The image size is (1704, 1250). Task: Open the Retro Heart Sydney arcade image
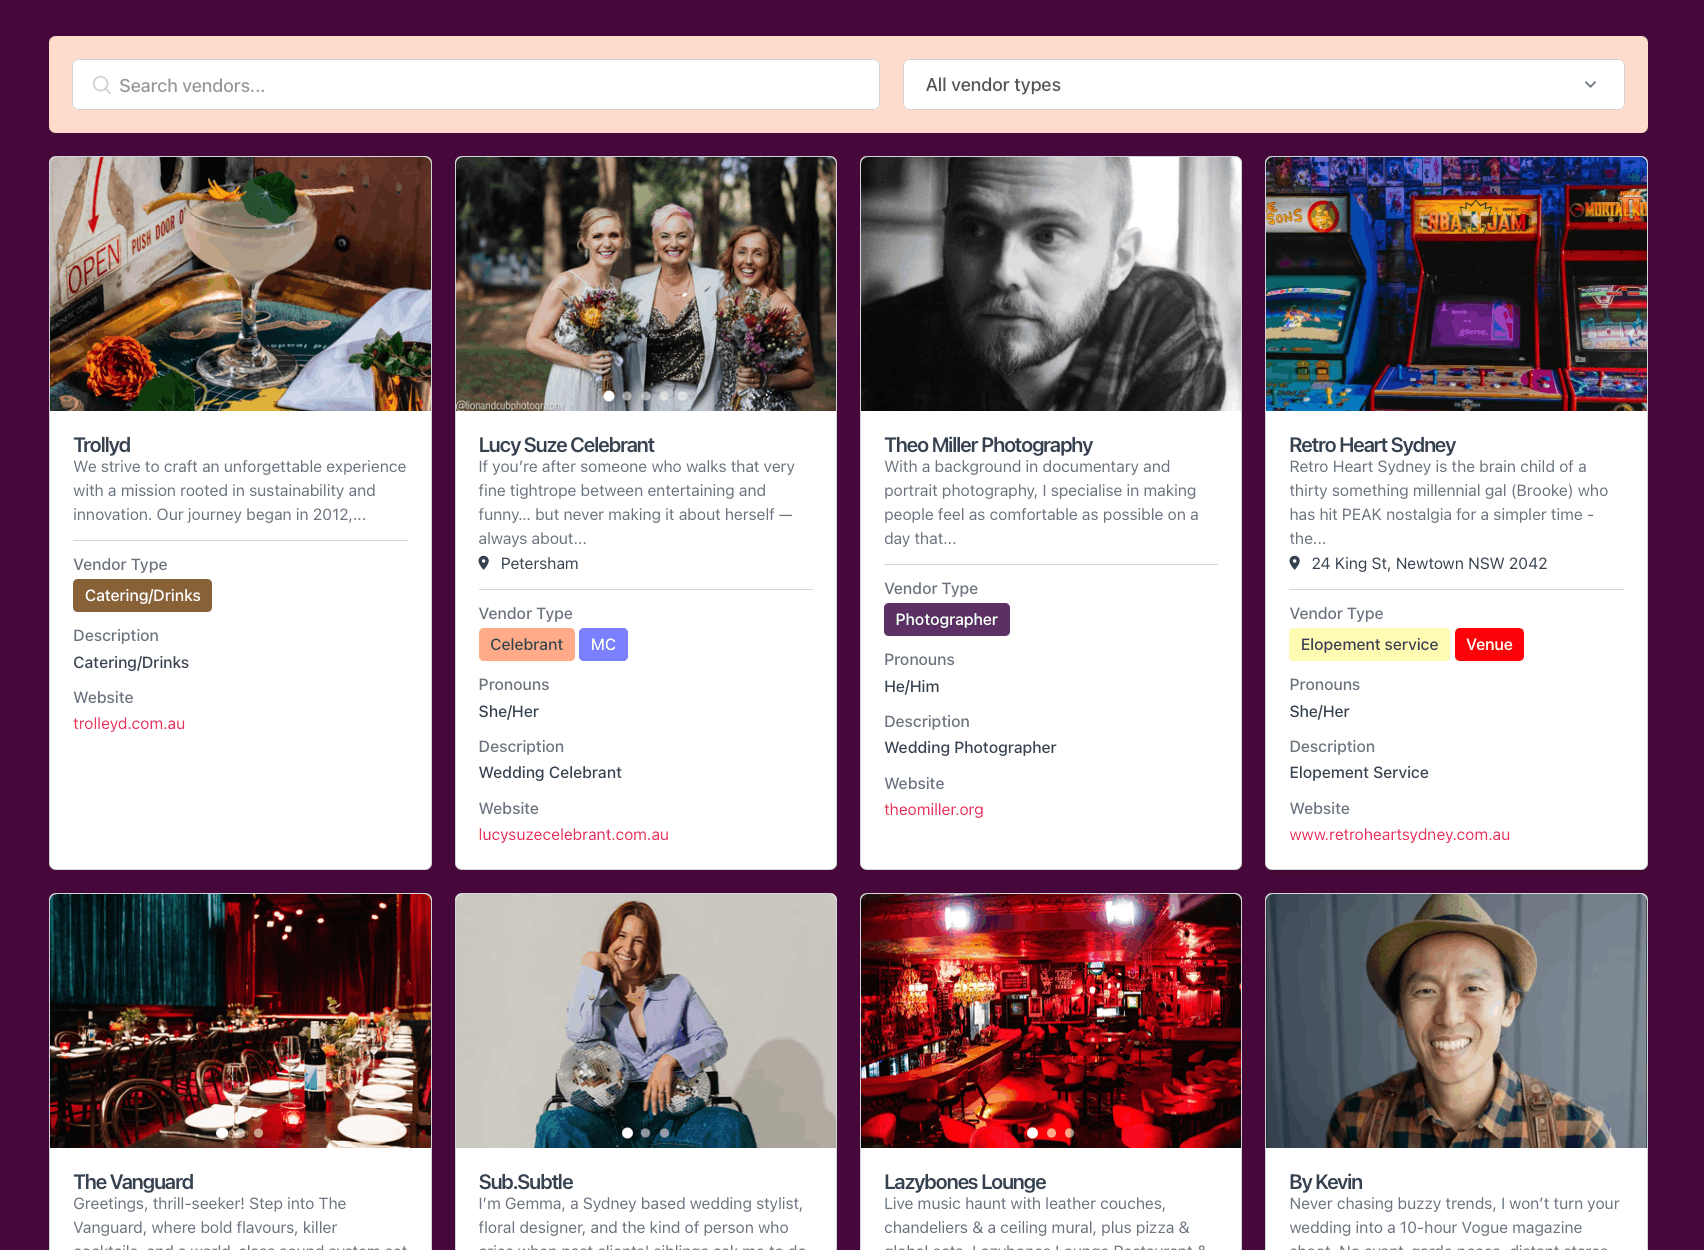coord(1456,284)
